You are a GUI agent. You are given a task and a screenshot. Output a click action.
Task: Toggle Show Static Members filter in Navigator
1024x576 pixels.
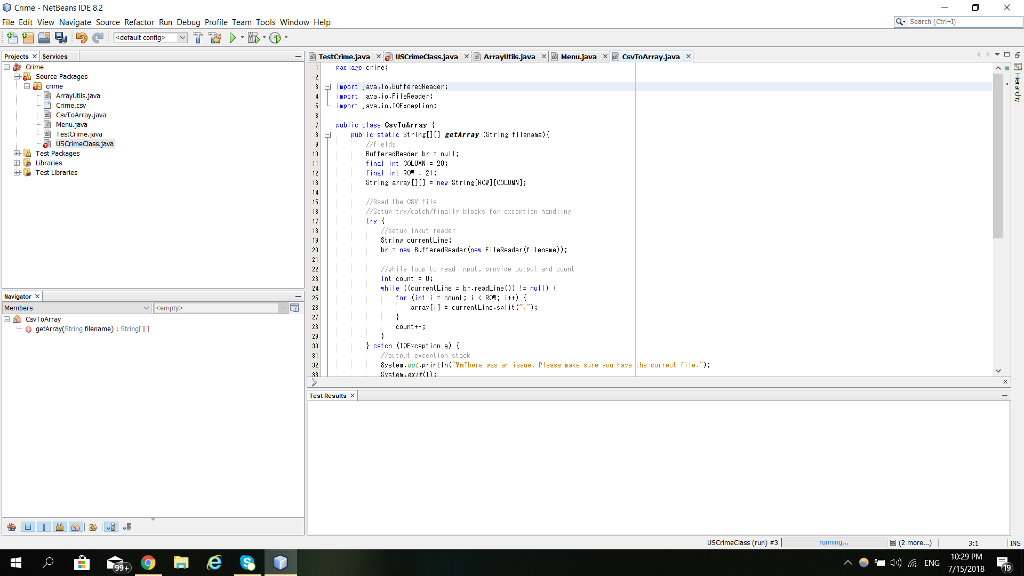coord(45,526)
